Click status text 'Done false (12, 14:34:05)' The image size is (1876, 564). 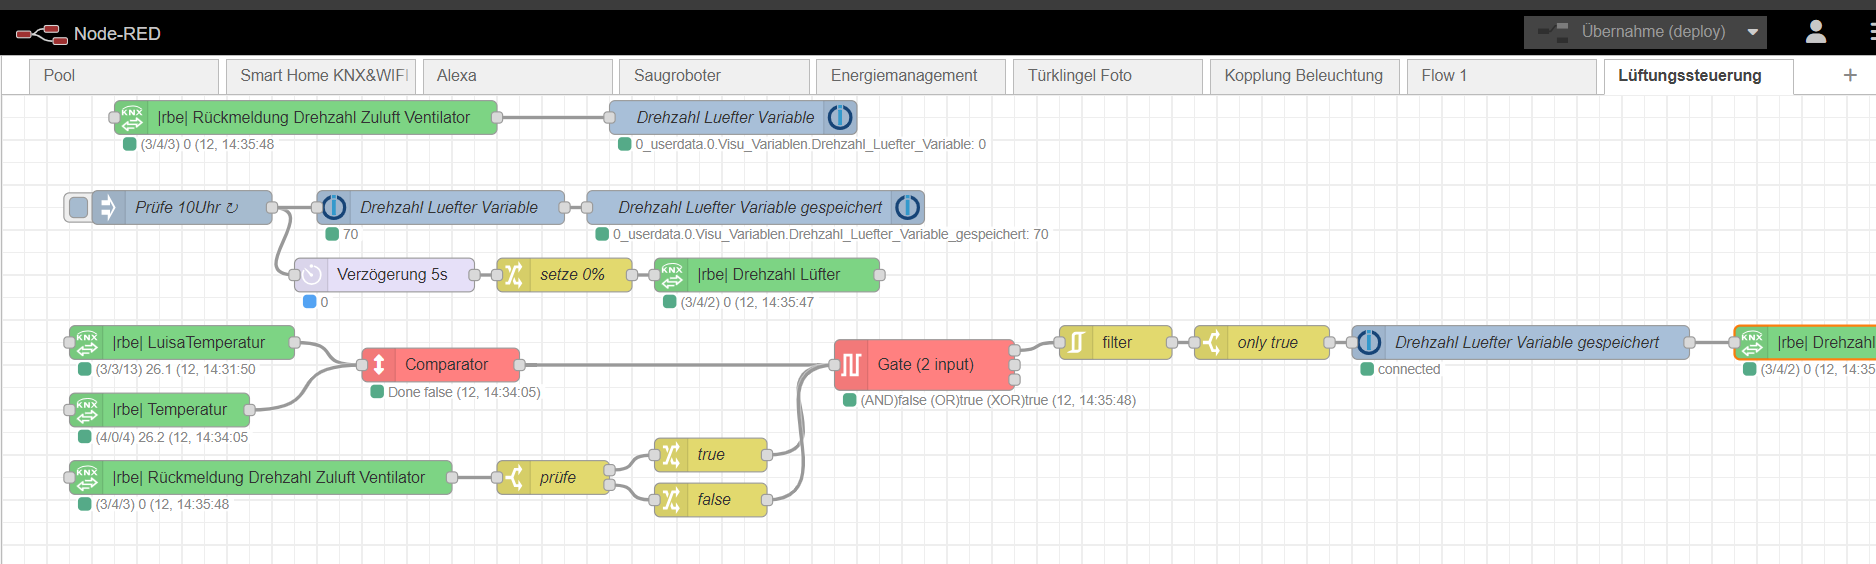pyautogui.click(x=464, y=392)
